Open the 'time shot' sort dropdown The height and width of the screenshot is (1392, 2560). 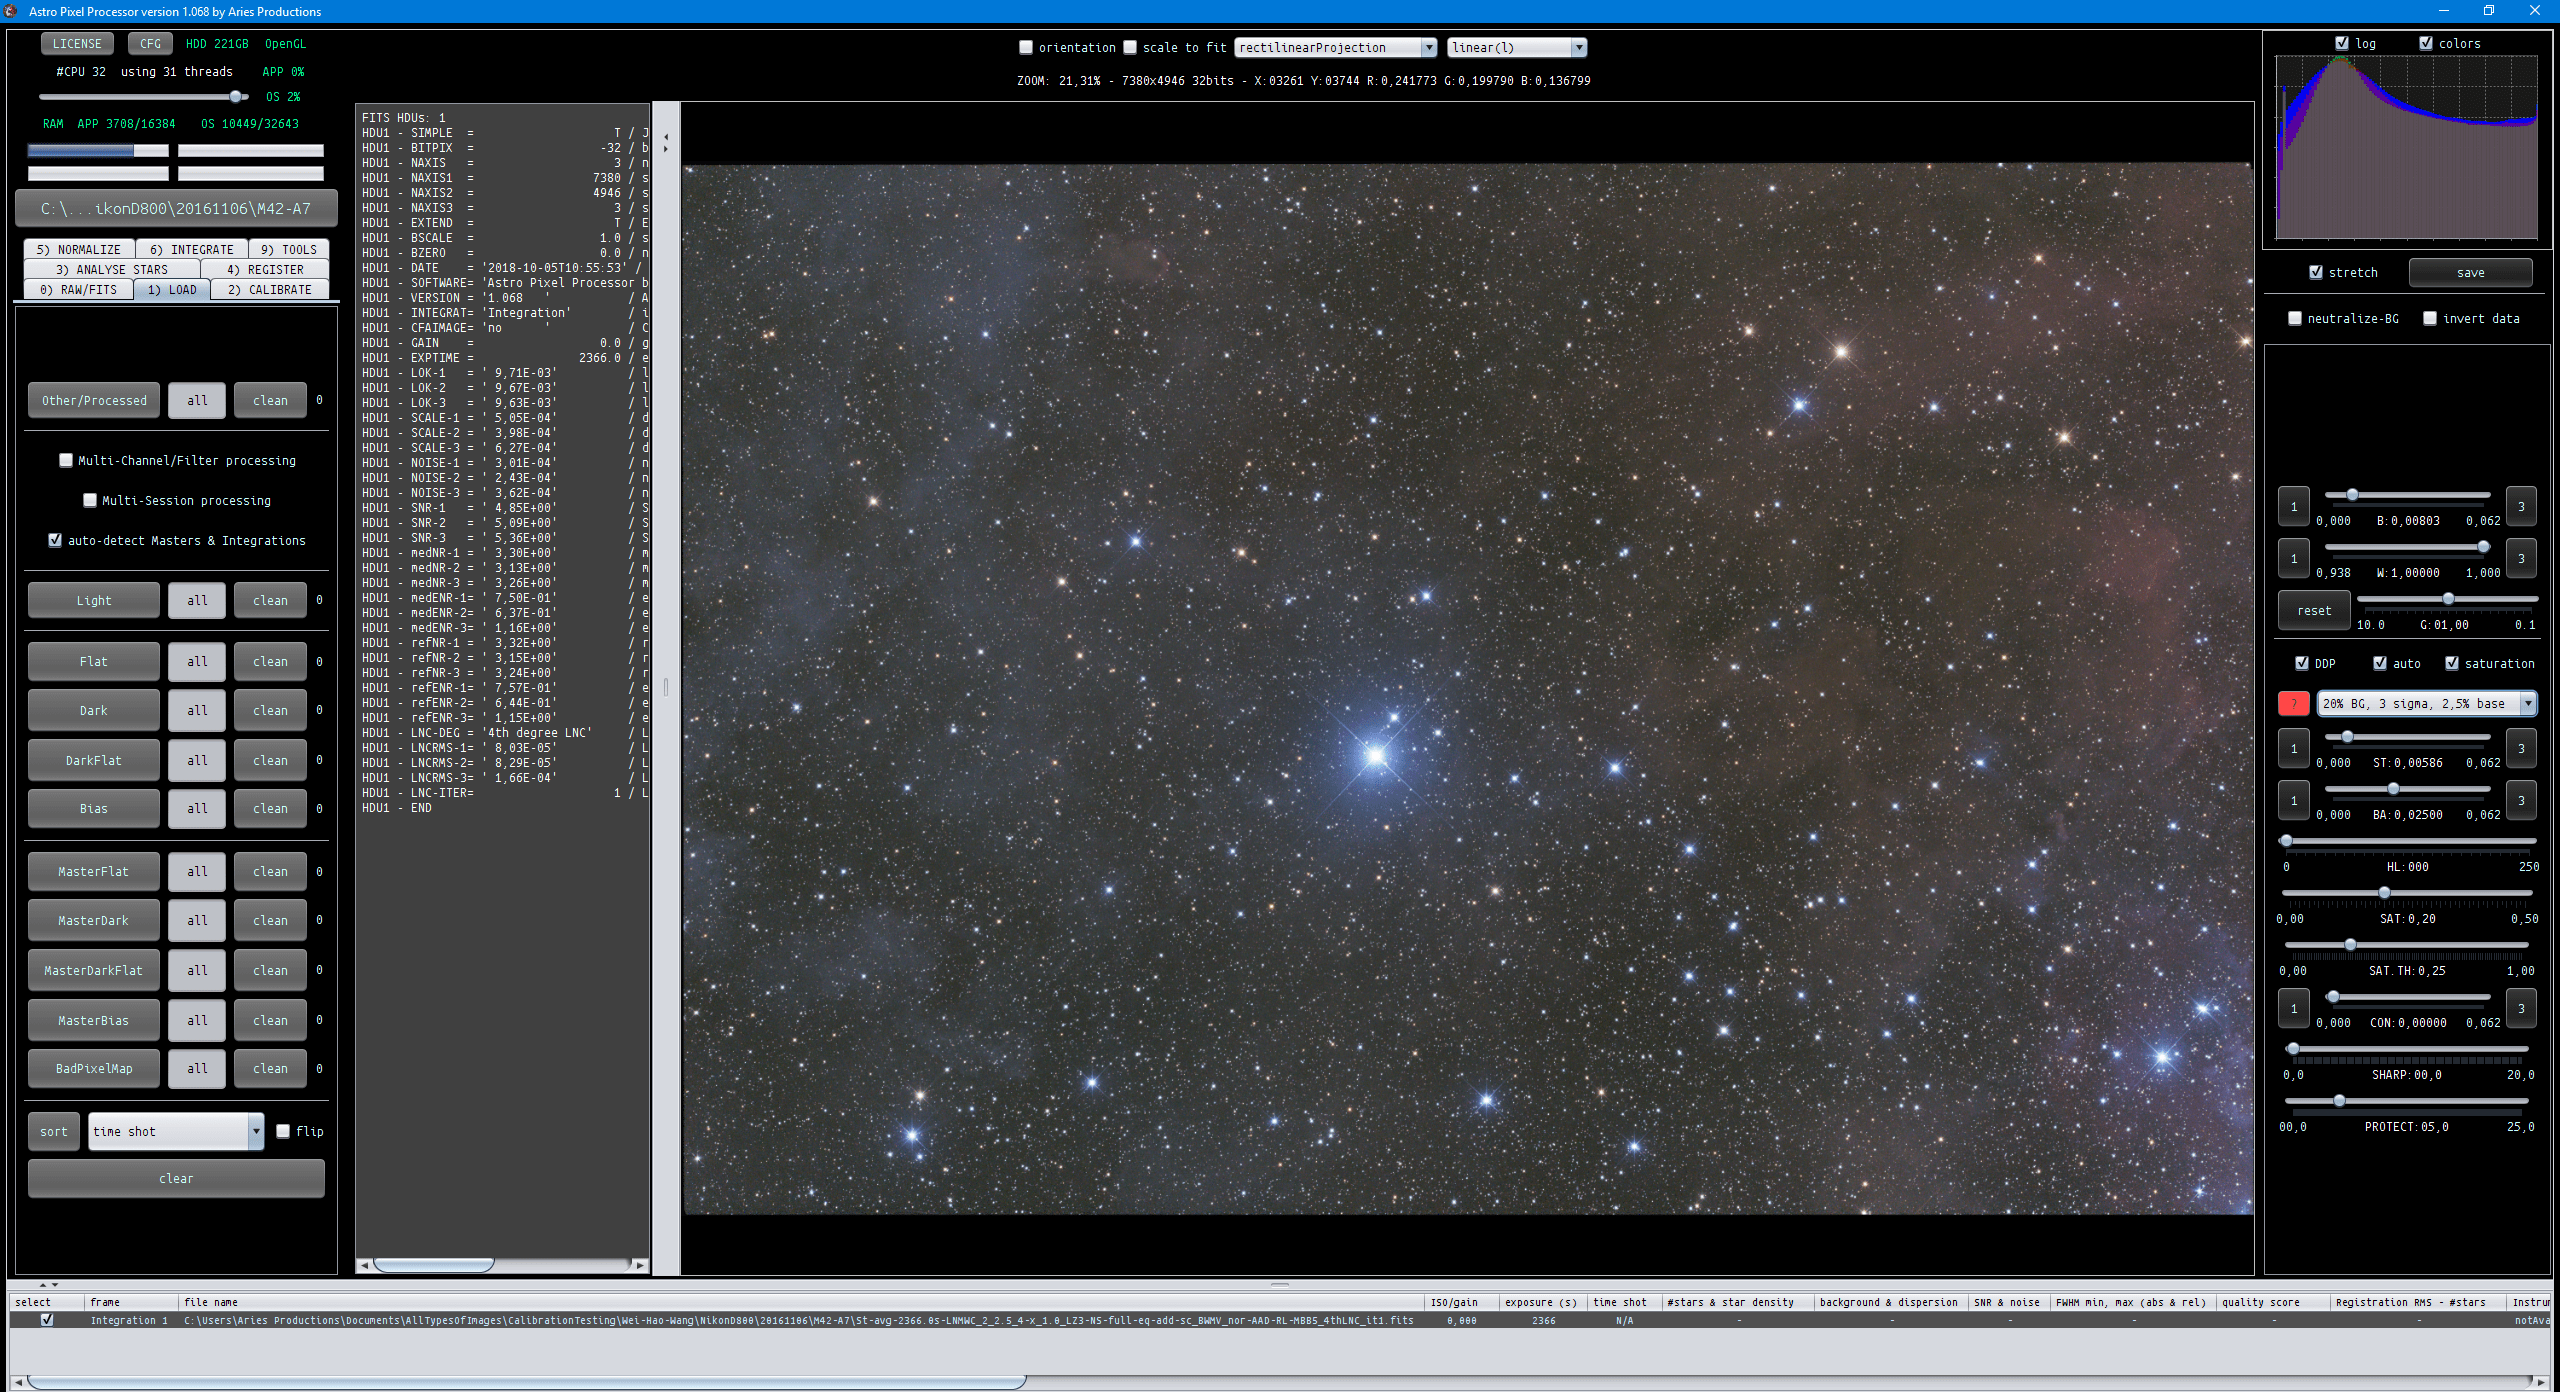[x=176, y=1131]
